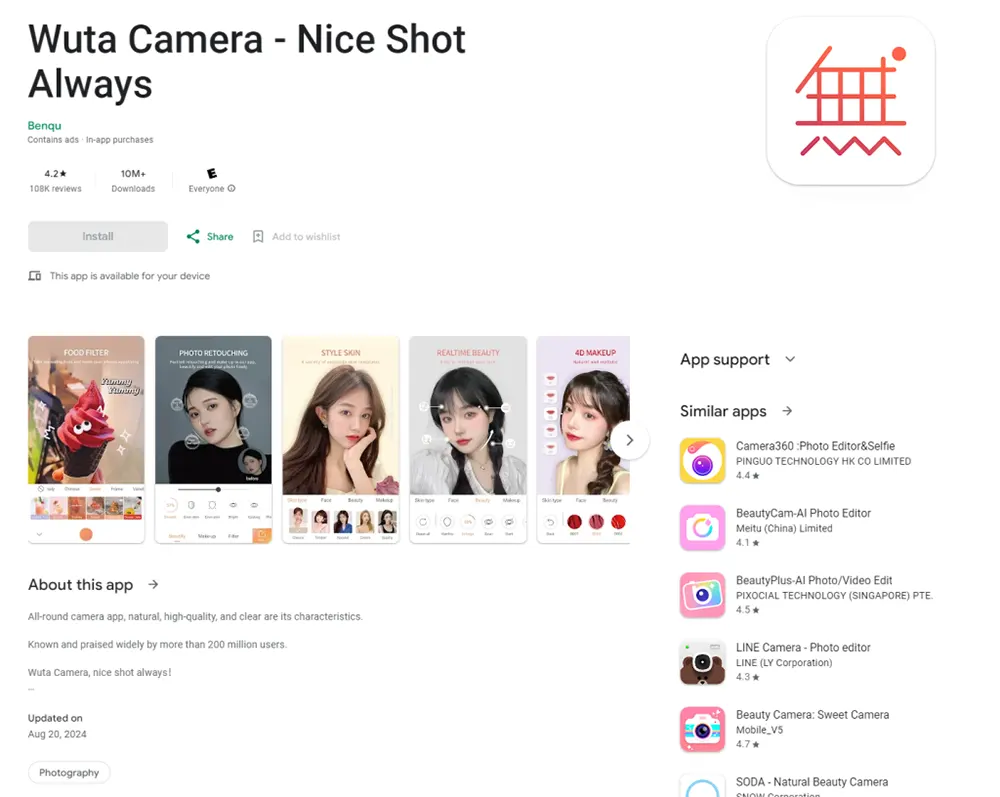The image size is (1000, 797).
Task: Open the BeautyPlus-AI Photo/Video Edit icon
Action: point(702,594)
